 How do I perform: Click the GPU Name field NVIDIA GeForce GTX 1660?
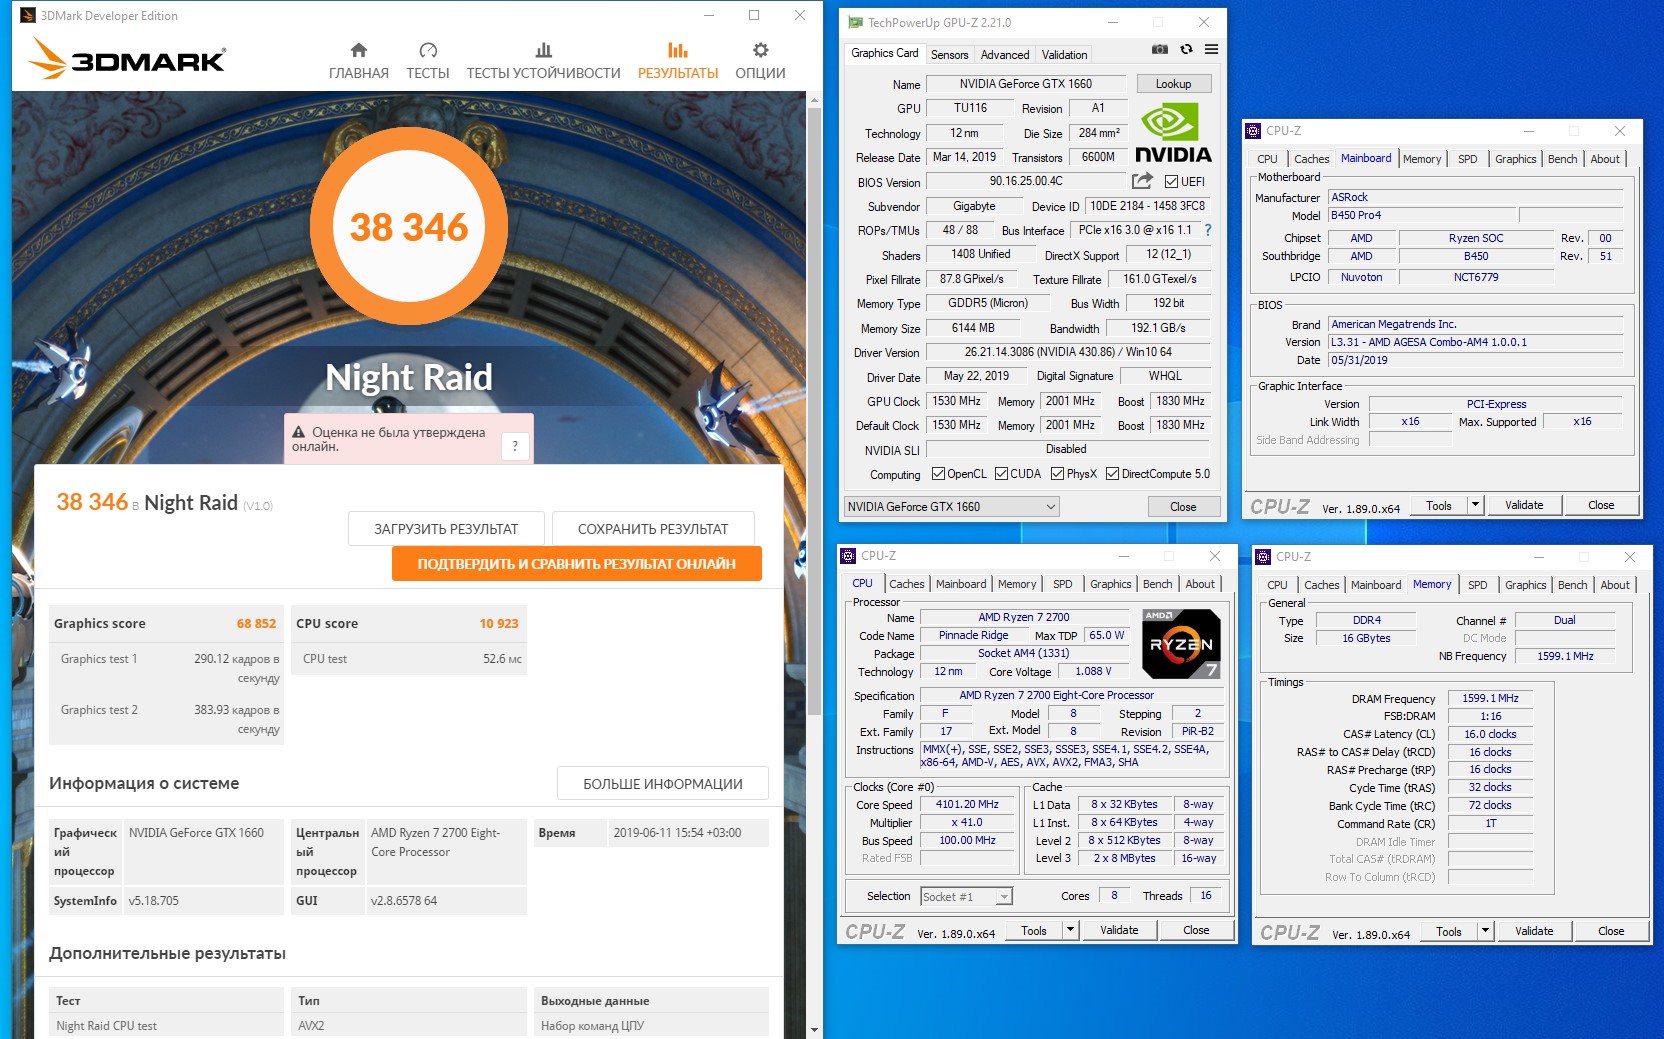(x=1026, y=84)
